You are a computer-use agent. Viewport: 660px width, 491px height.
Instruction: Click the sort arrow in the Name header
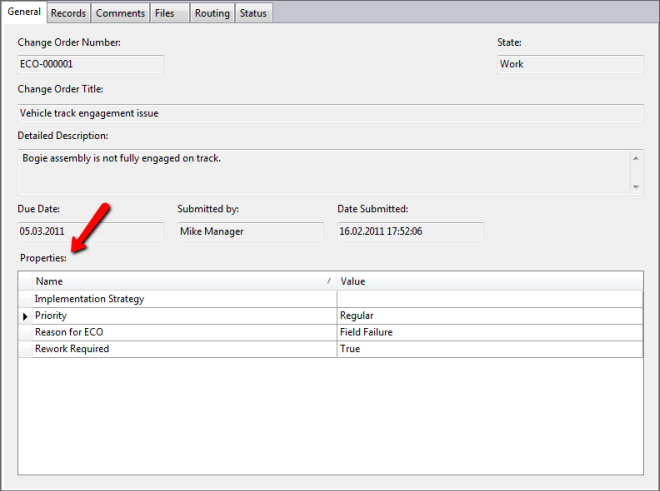coord(329,281)
